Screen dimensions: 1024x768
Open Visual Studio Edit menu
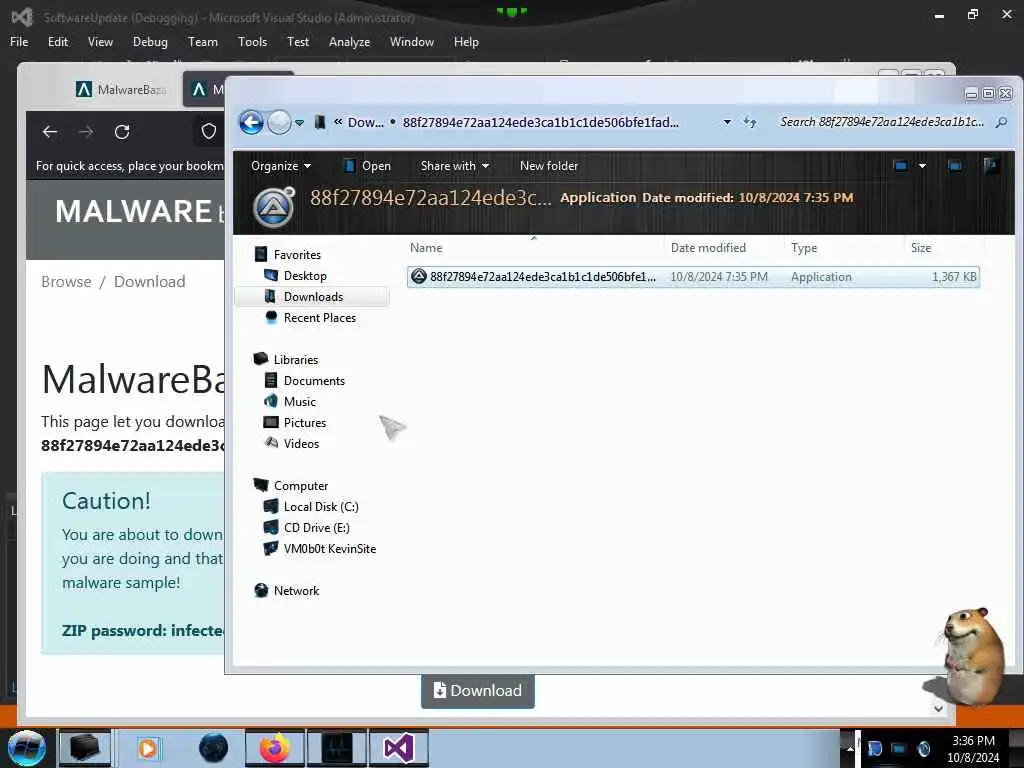pos(57,42)
